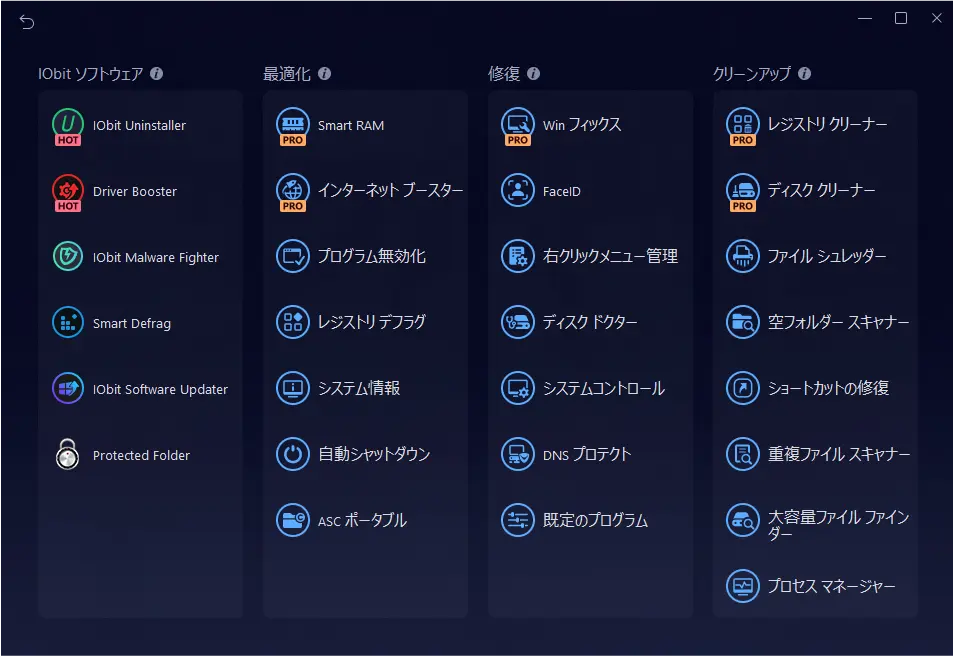The width and height of the screenshot is (953, 656).
Task: Go back using the top-left arrow
Action: 26,21
